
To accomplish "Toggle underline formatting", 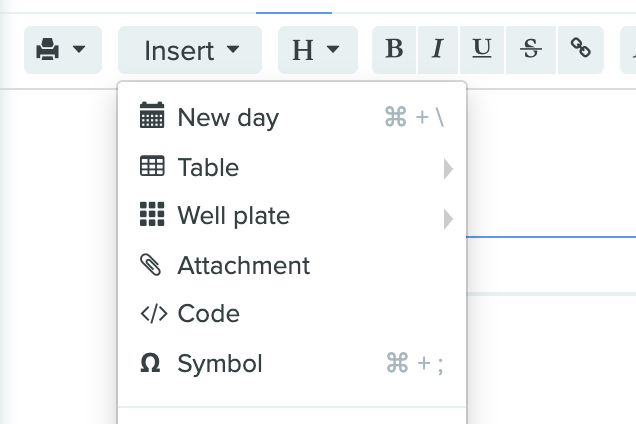I will [482, 50].
